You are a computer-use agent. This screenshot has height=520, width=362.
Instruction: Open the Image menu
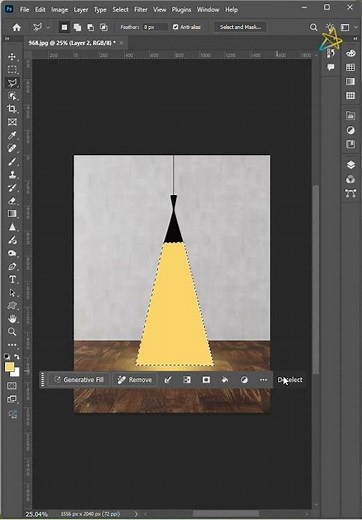(59, 10)
